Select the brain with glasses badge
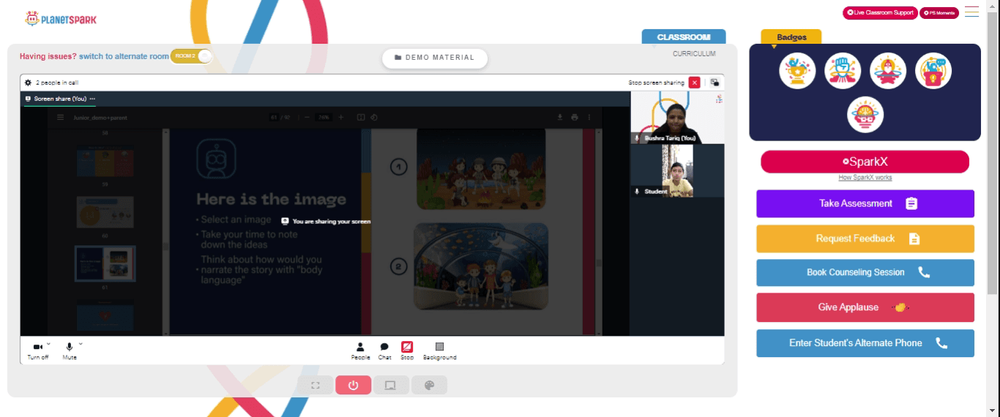The image size is (1000, 417). pyautogui.click(x=865, y=115)
